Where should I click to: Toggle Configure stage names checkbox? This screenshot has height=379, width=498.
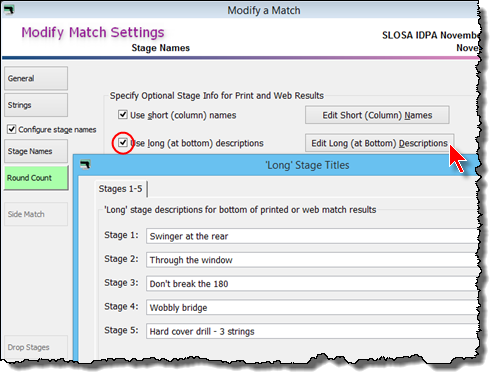11,129
